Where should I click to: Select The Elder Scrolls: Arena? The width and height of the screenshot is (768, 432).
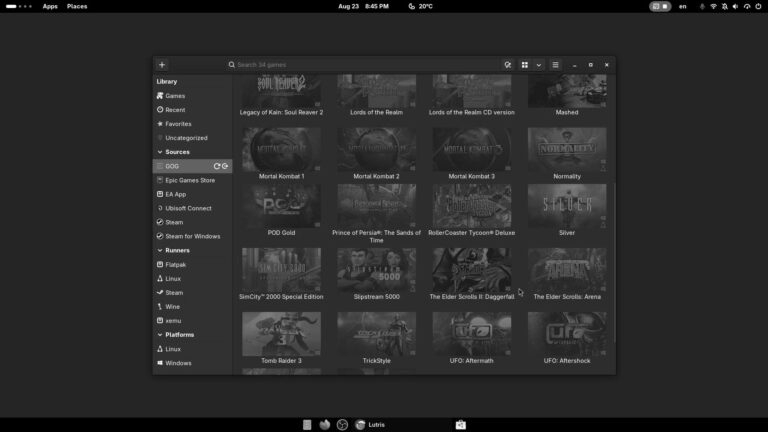click(567, 274)
